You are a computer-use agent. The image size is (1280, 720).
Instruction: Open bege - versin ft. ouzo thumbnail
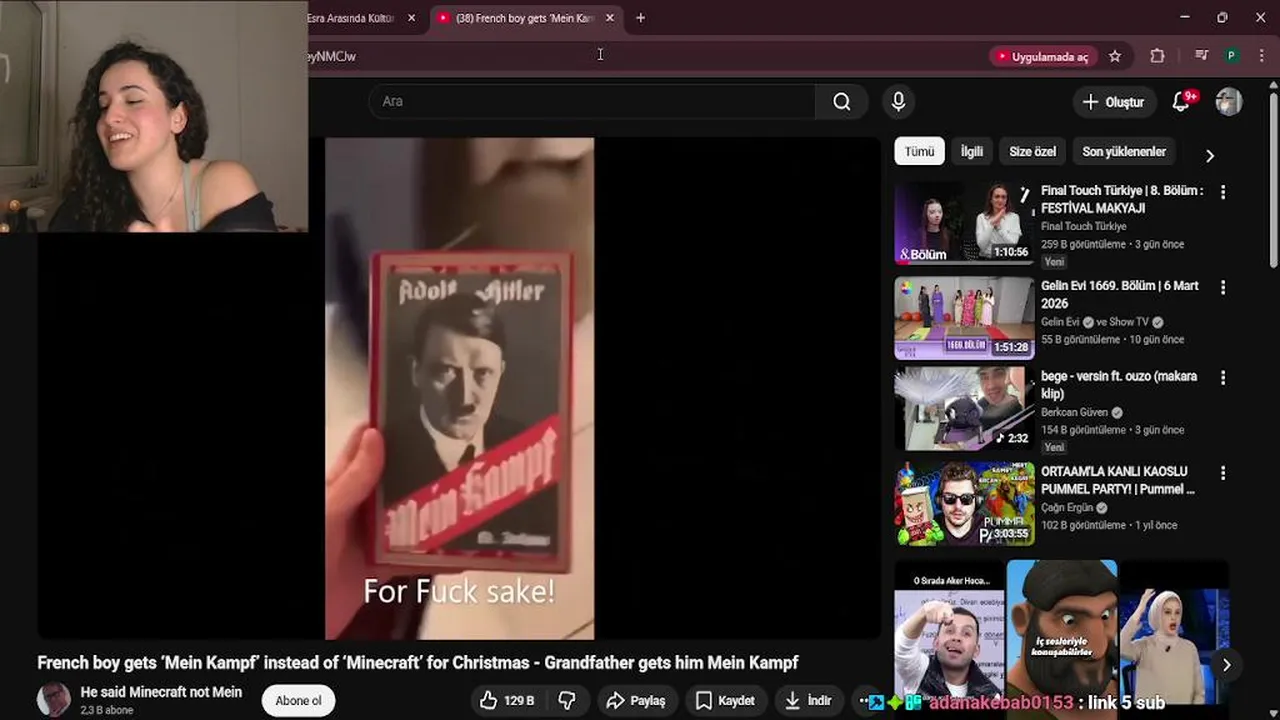pyautogui.click(x=964, y=409)
